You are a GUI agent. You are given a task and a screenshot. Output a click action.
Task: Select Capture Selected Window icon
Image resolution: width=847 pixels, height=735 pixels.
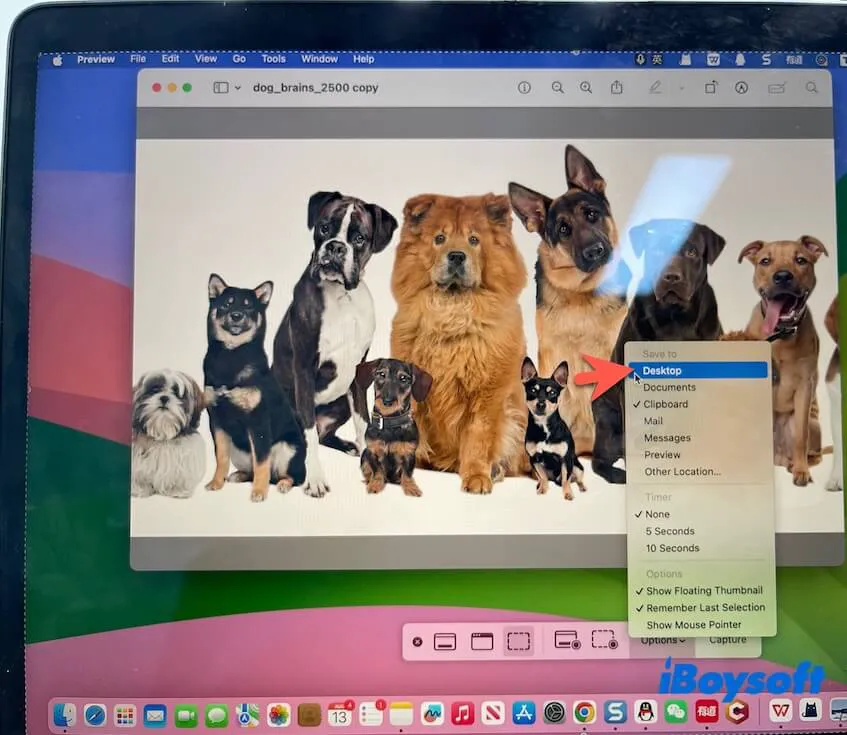(482, 642)
